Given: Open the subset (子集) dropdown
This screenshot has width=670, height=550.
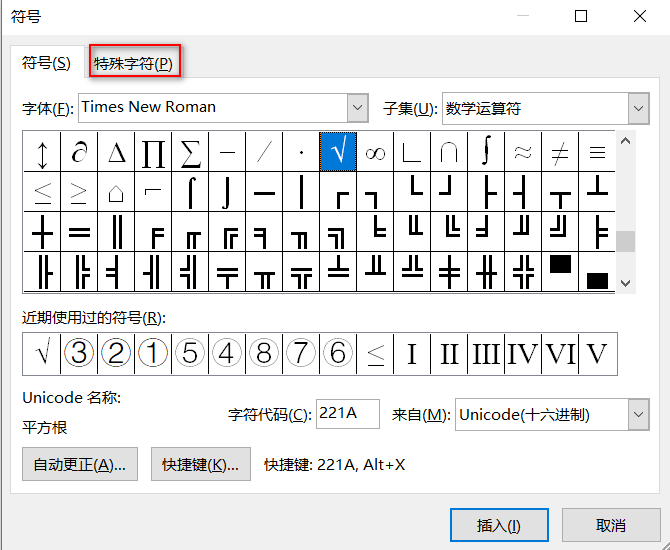Looking at the screenshot, I should pos(638,109).
